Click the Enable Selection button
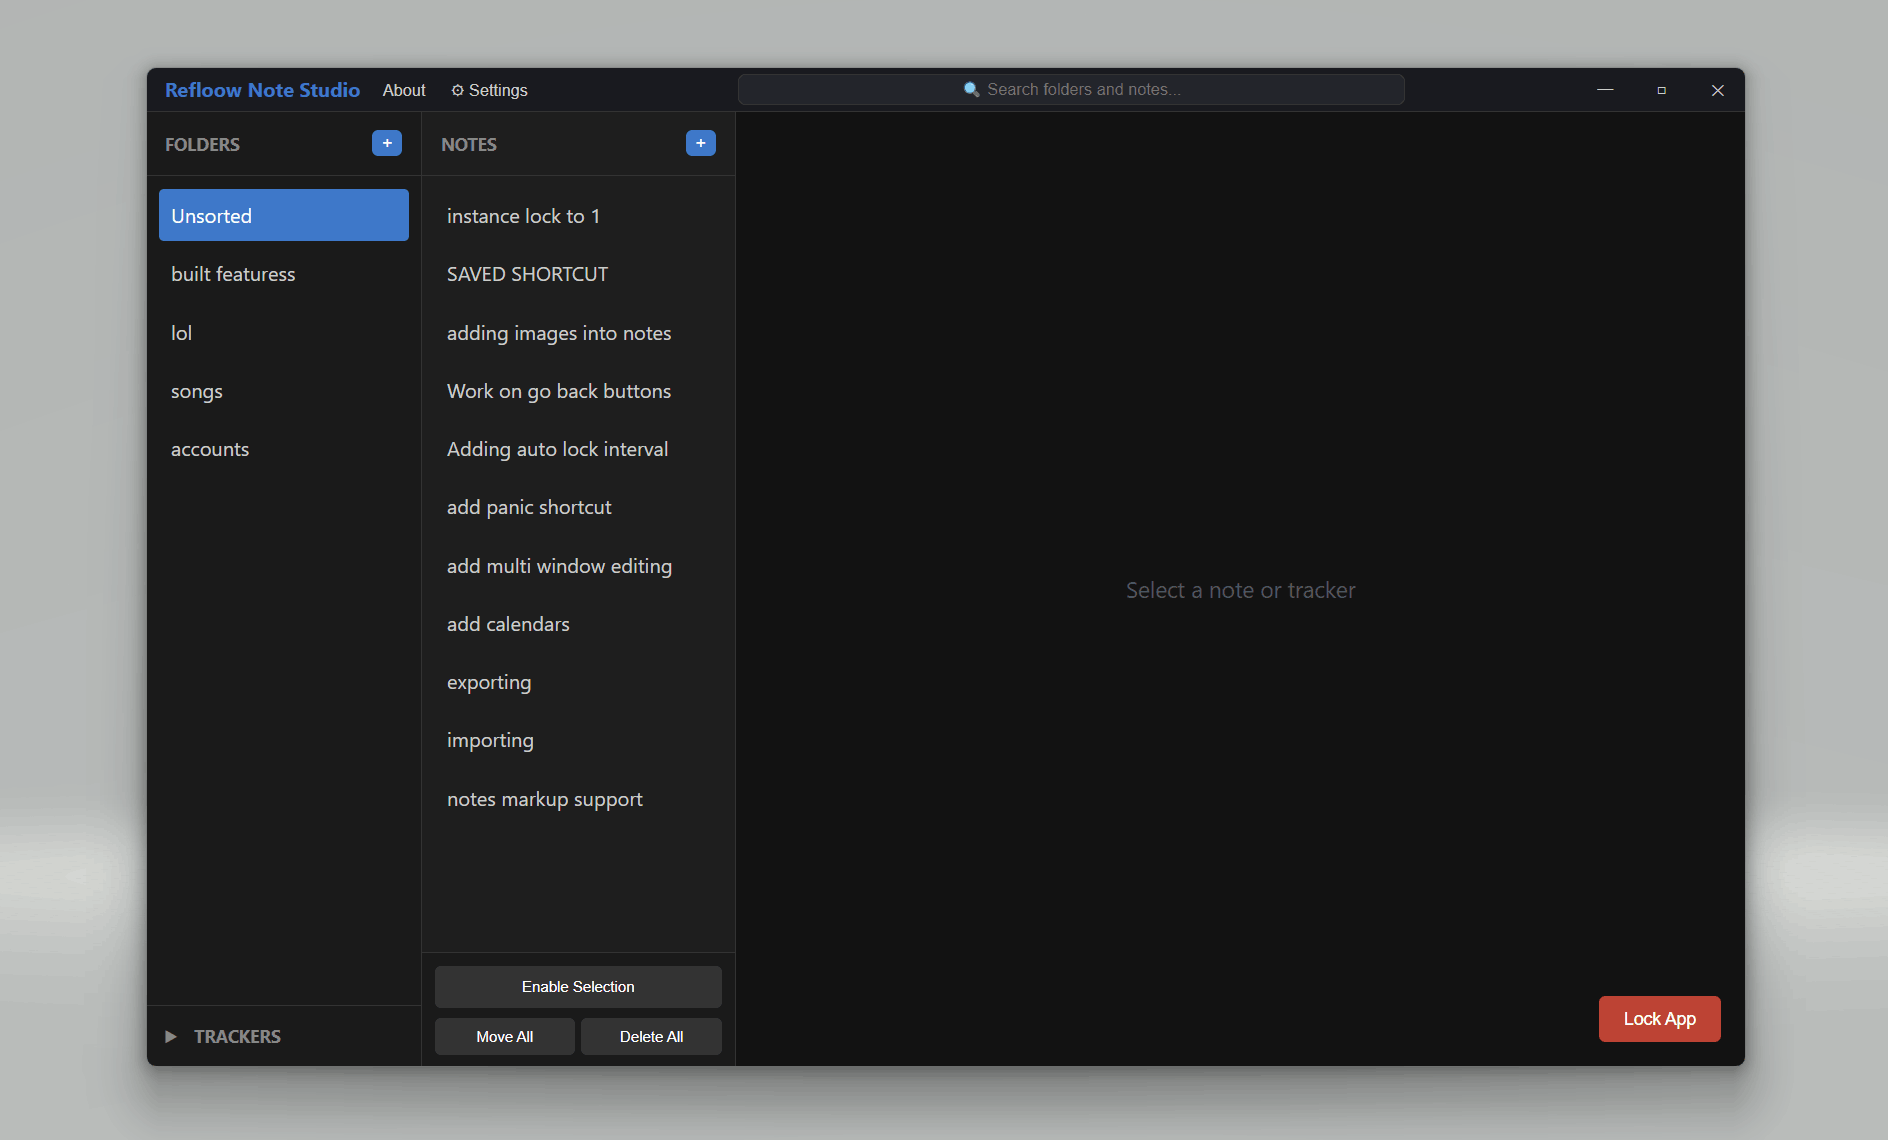 [x=577, y=986]
